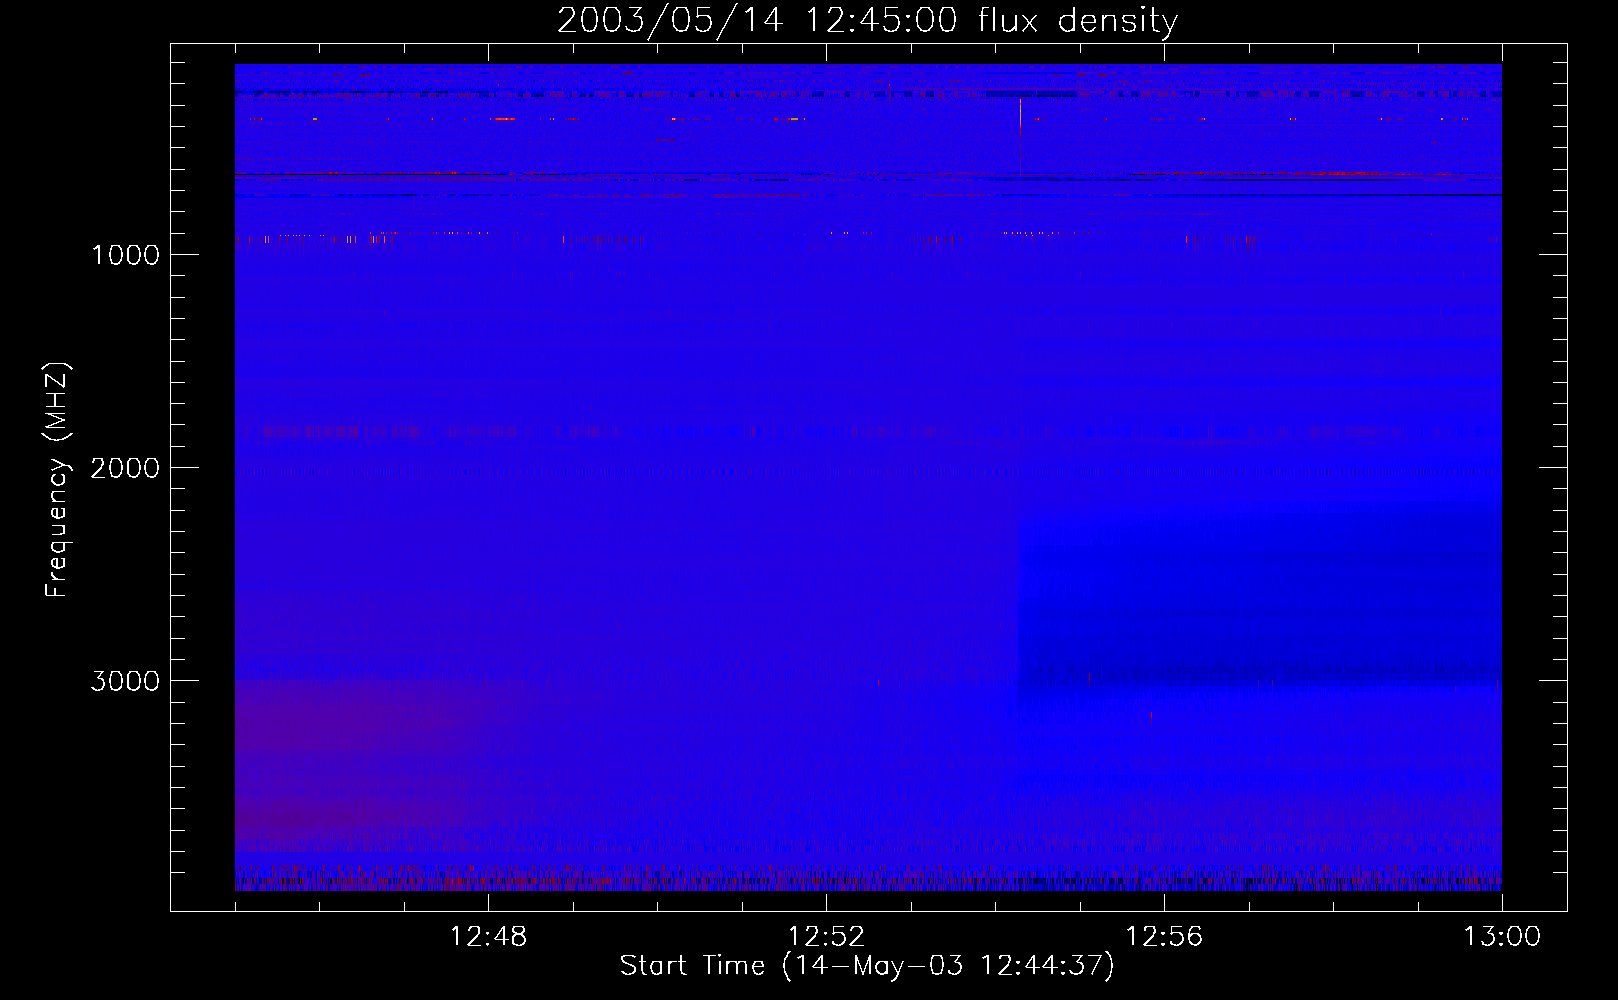Click the 12:52 time tick label
The height and width of the screenshot is (1000, 1618).
coord(826,937)
